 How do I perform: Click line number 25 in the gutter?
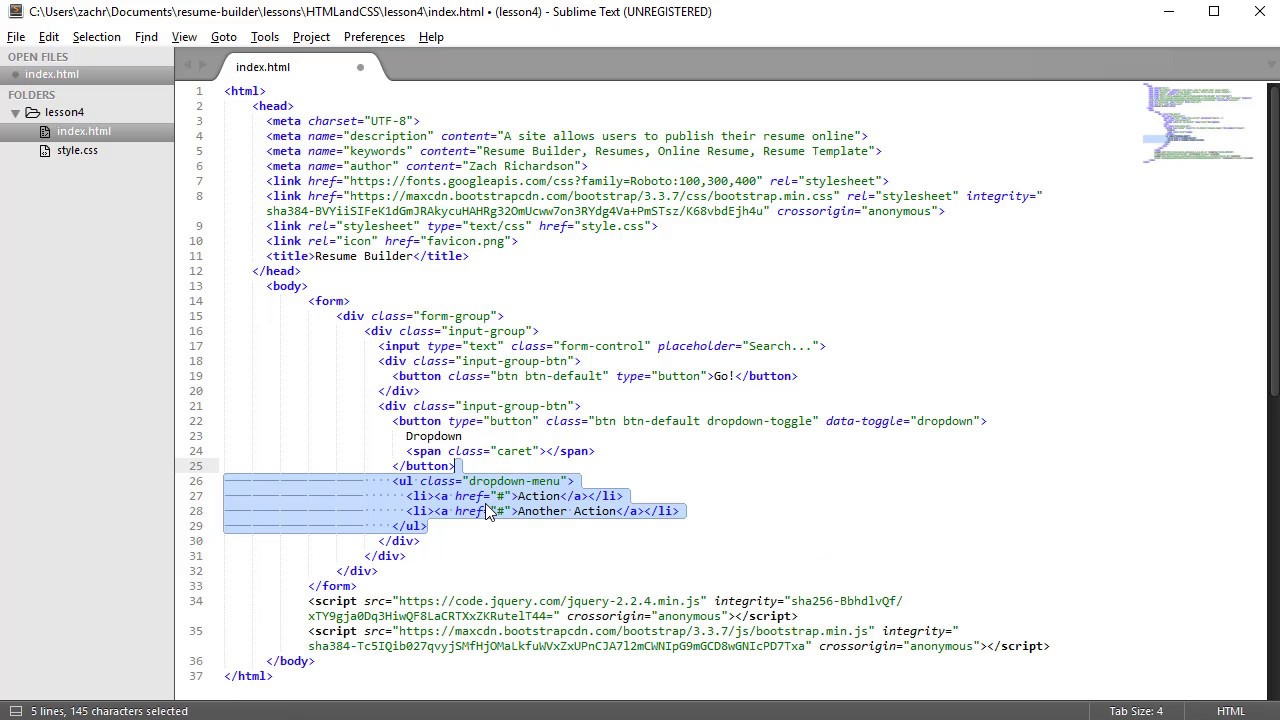196,466
